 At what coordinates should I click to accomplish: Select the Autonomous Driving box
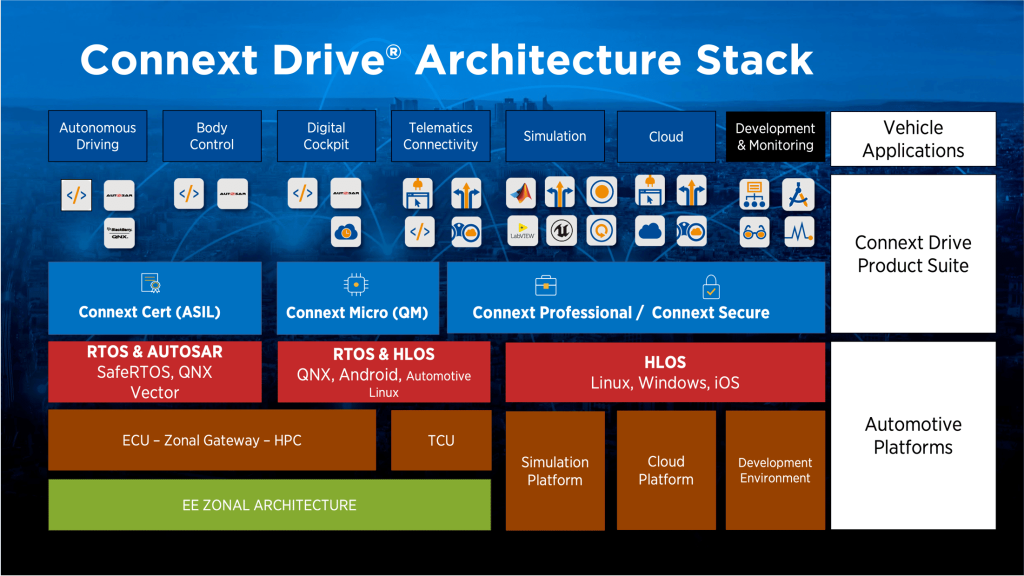tap(97, 136)
